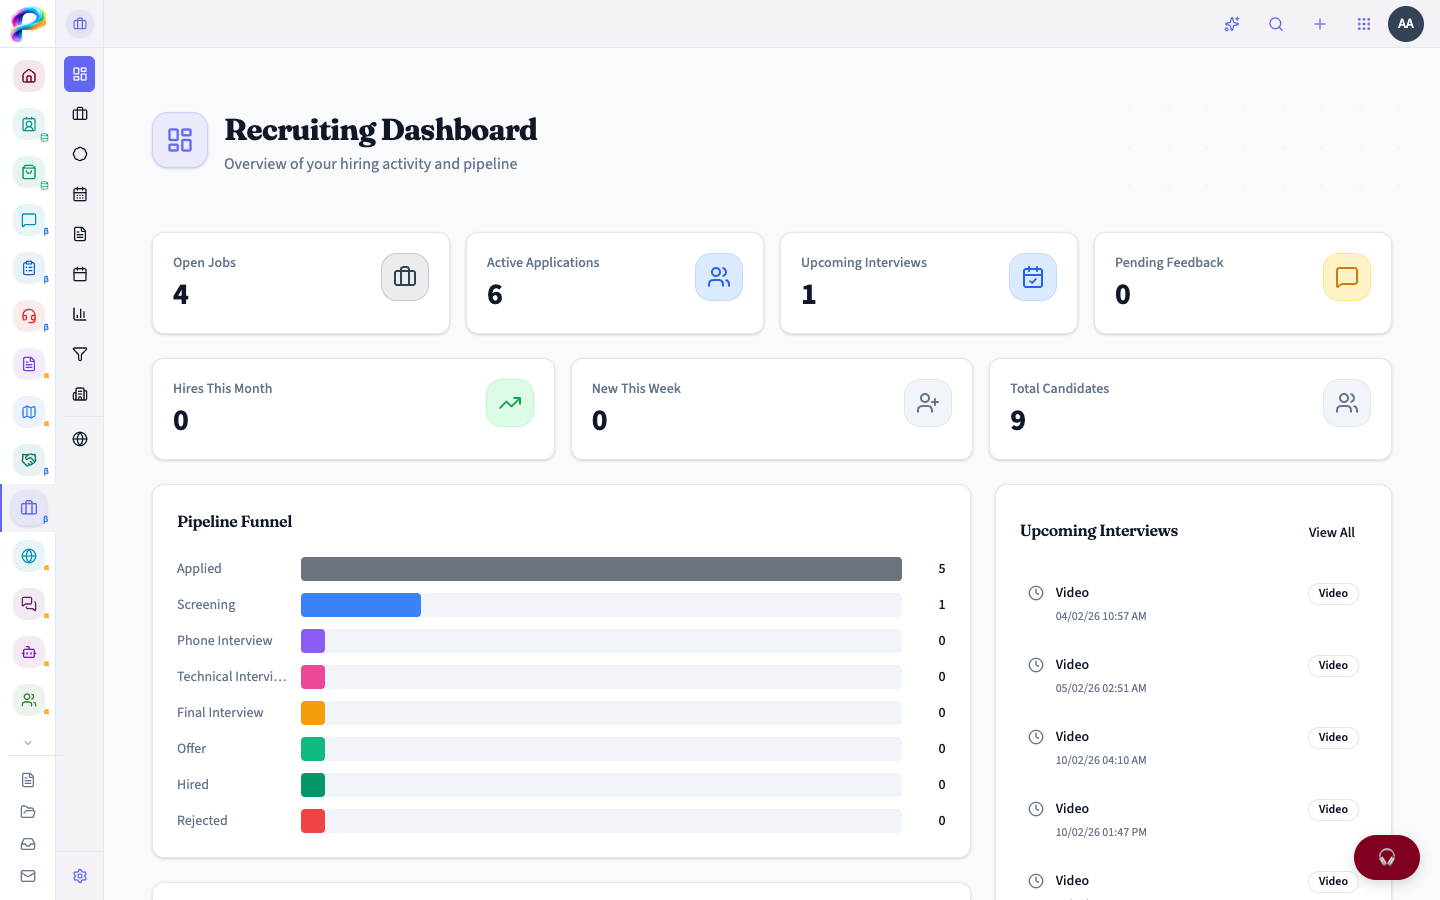Switch to the Dashboard grid view in sidebar
Image resolution: width=1440 pixels, height=900 pixels.
(x=79, y=73)
